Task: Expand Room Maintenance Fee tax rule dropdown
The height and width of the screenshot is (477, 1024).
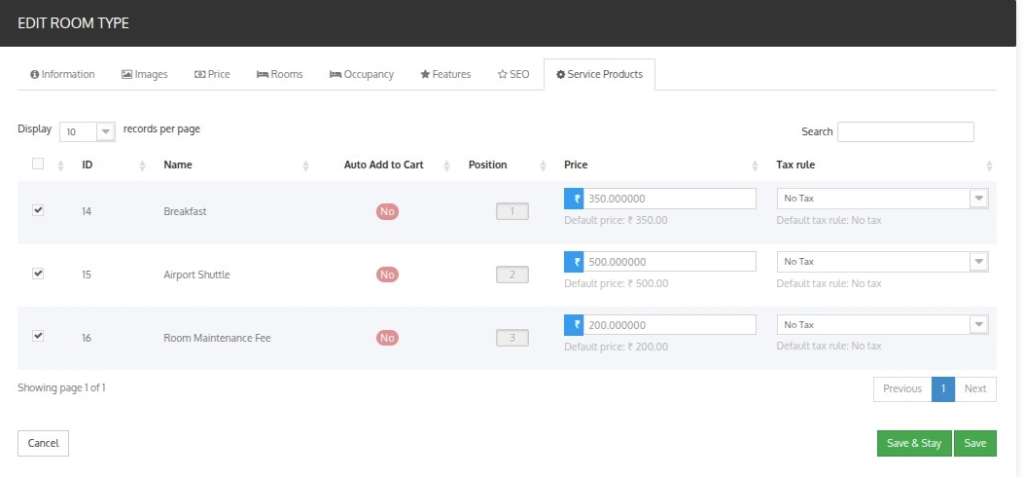Action: click(882, 325)
